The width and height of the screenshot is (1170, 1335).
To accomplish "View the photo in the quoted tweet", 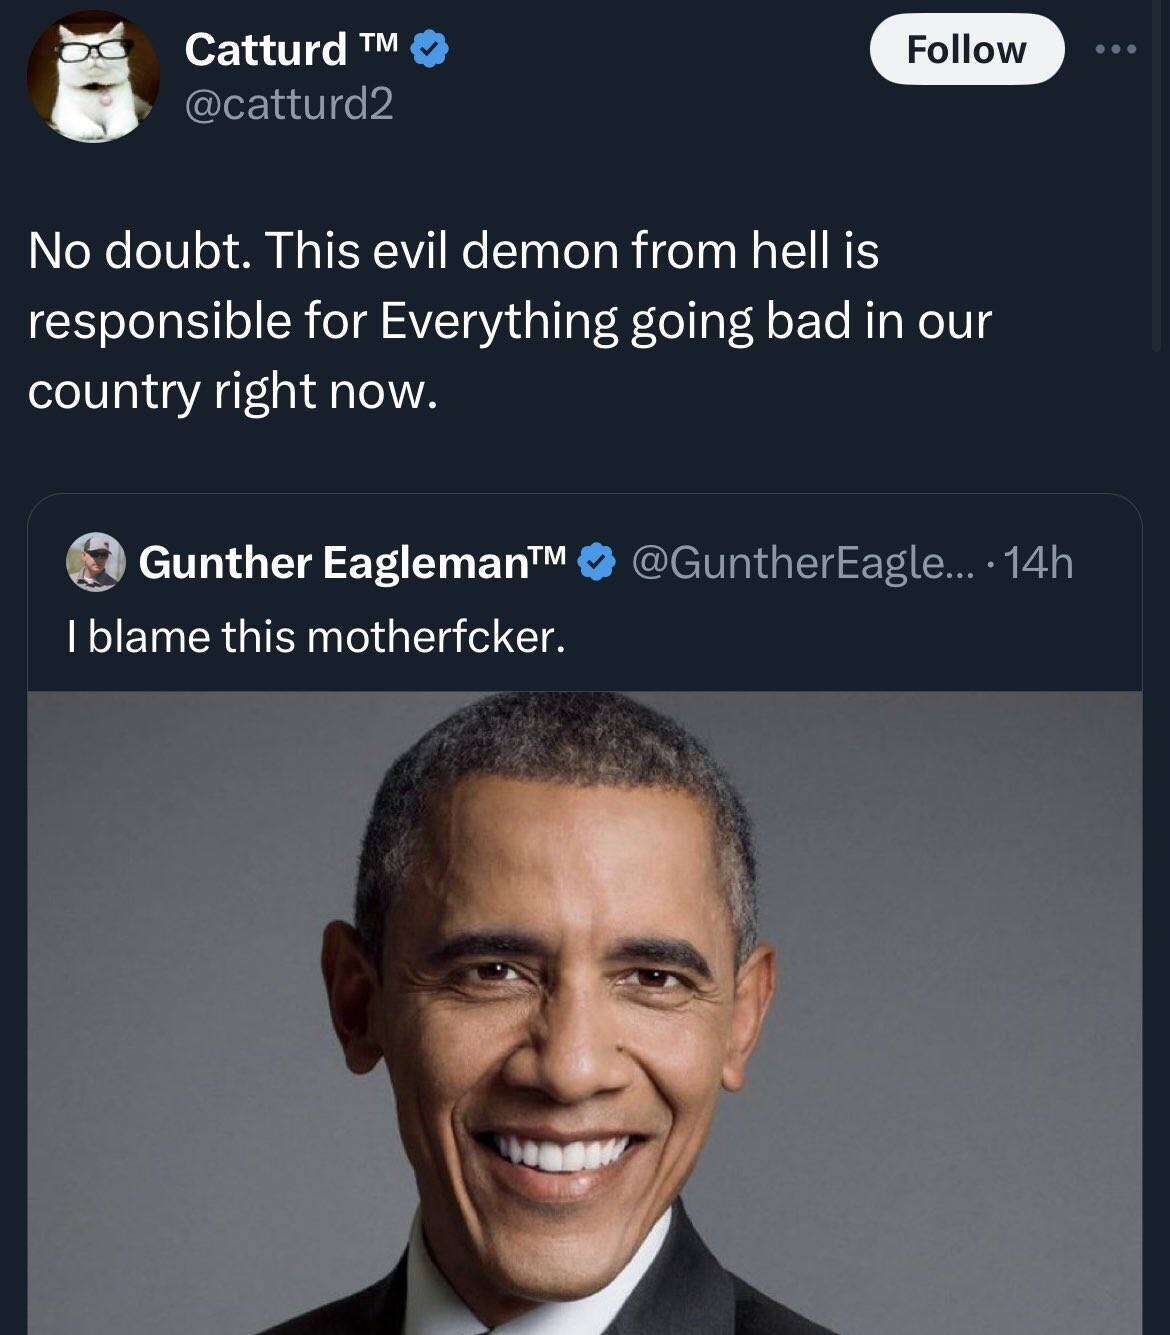I will coord(584,1010).
